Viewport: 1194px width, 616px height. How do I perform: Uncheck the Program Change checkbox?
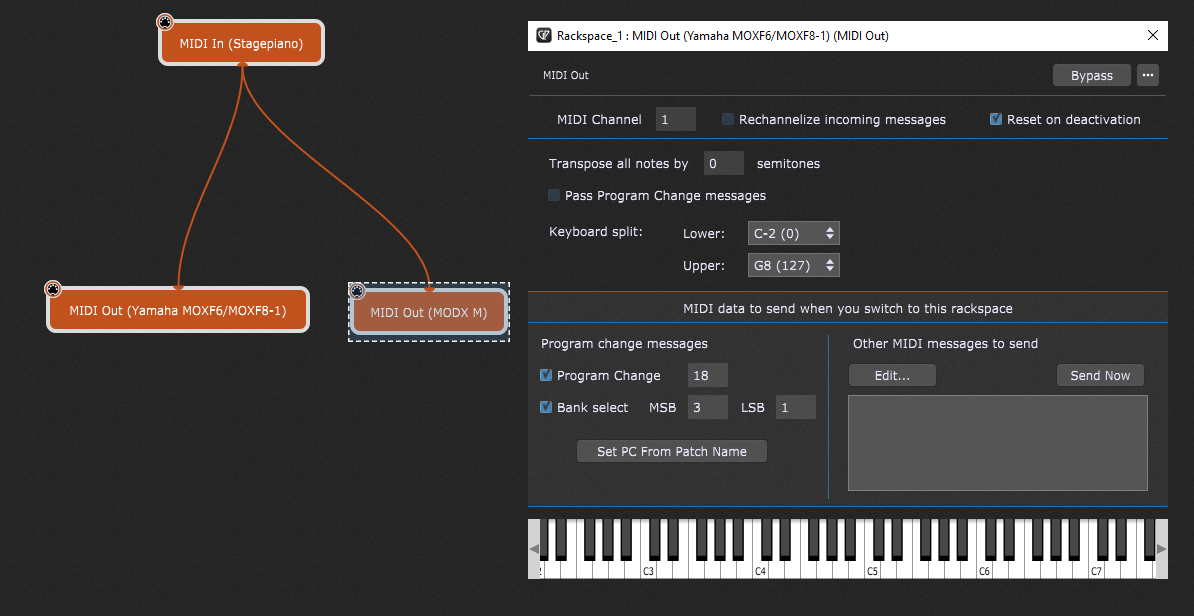(546, 375)
